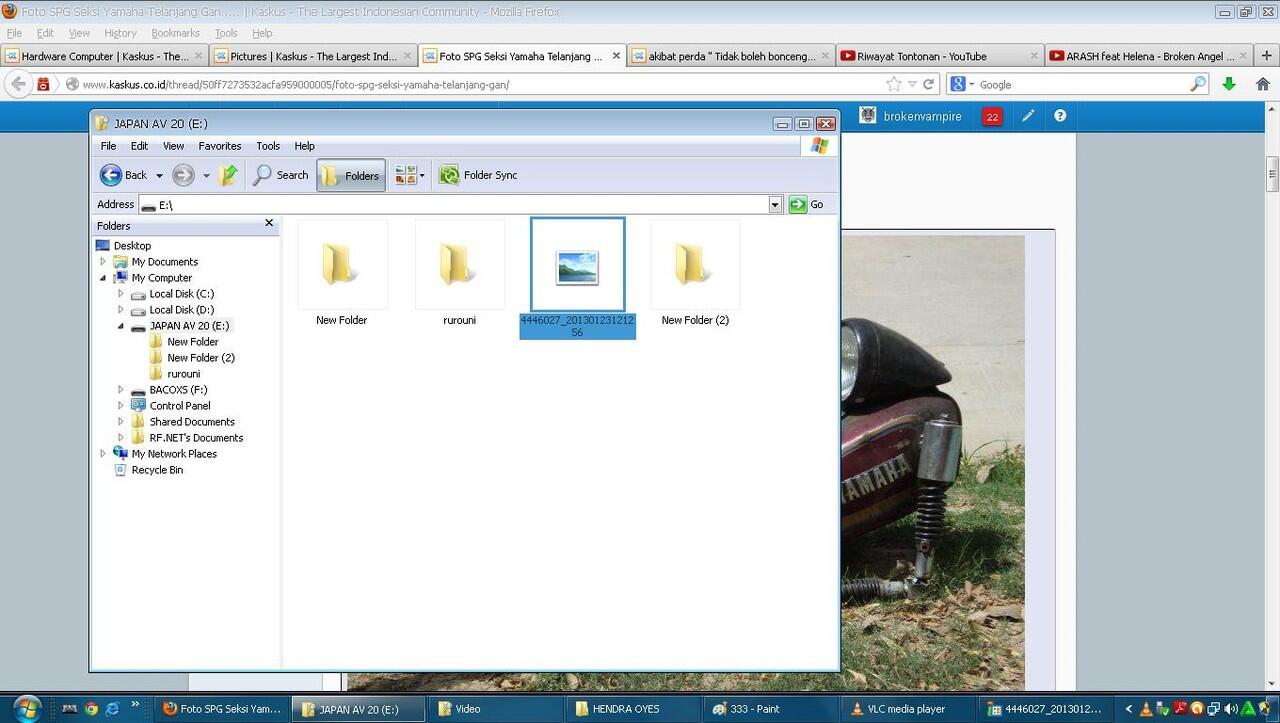Open brokenvampire user profile link
1280x723 pixels.
tap(922, 117)
